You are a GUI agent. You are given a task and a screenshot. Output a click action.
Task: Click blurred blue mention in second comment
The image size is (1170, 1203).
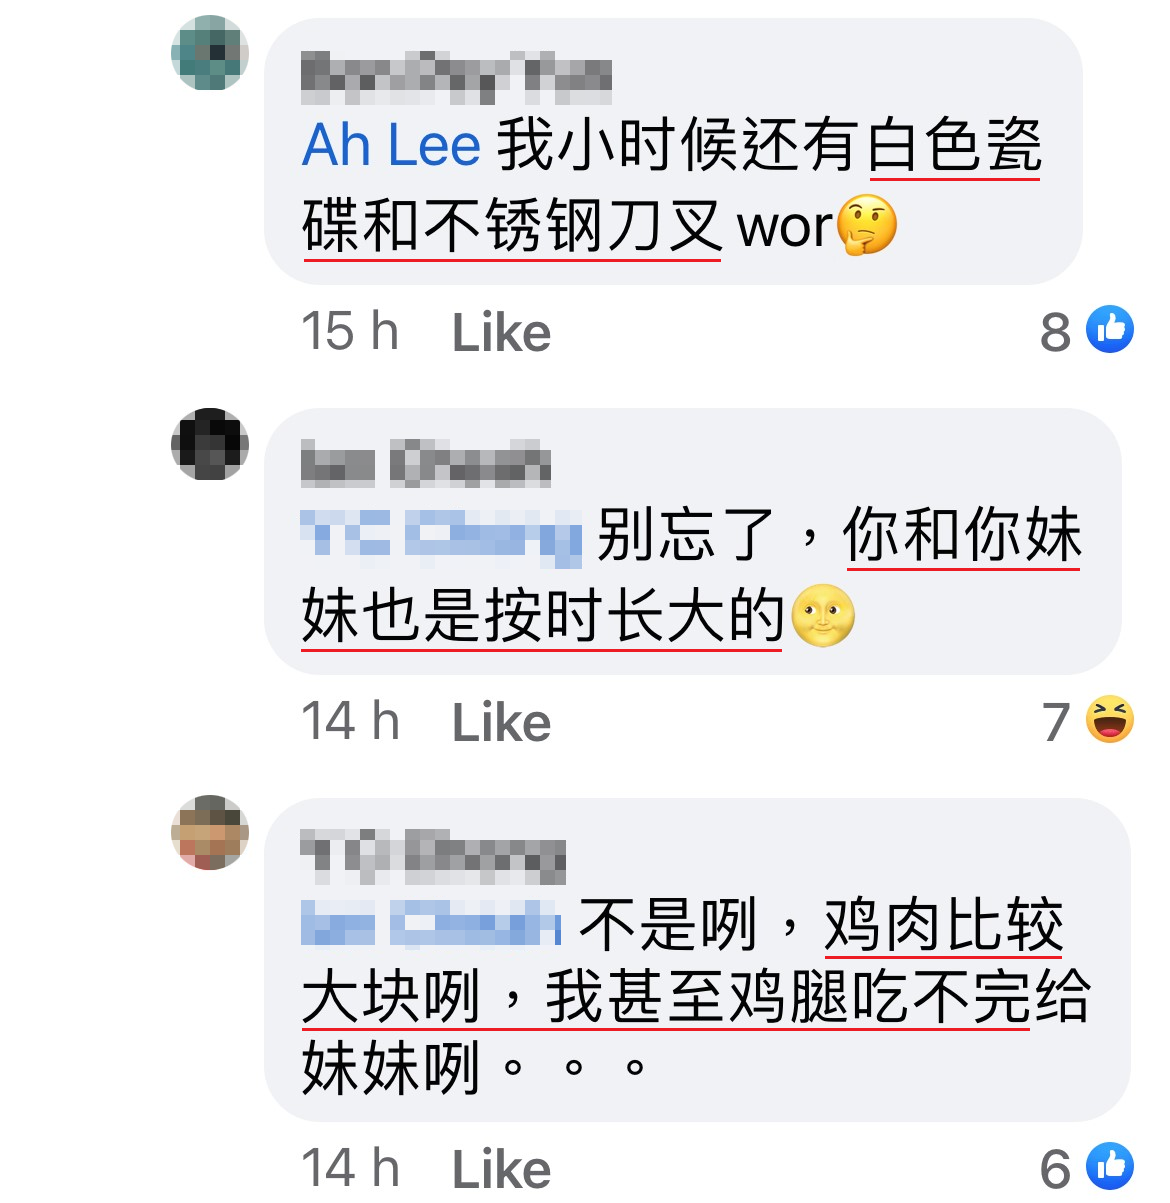[x=441, y=535]
